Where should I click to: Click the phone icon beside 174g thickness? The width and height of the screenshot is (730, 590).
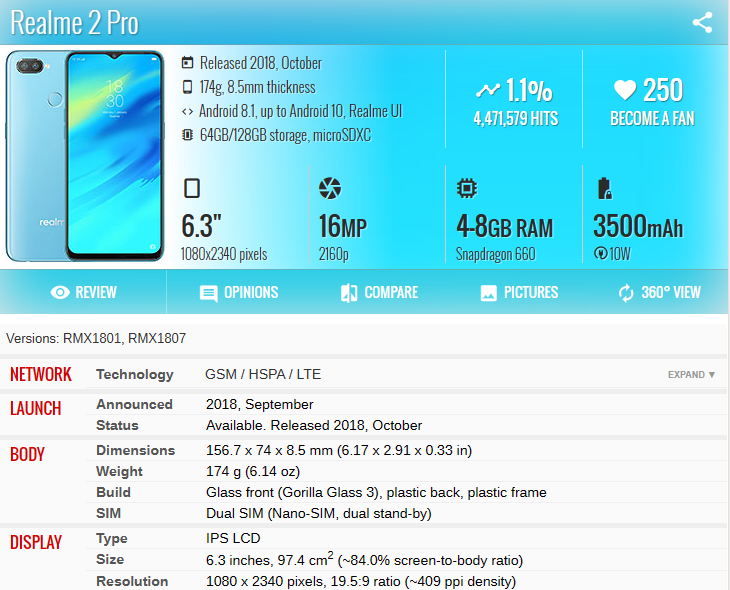[187, 87]
